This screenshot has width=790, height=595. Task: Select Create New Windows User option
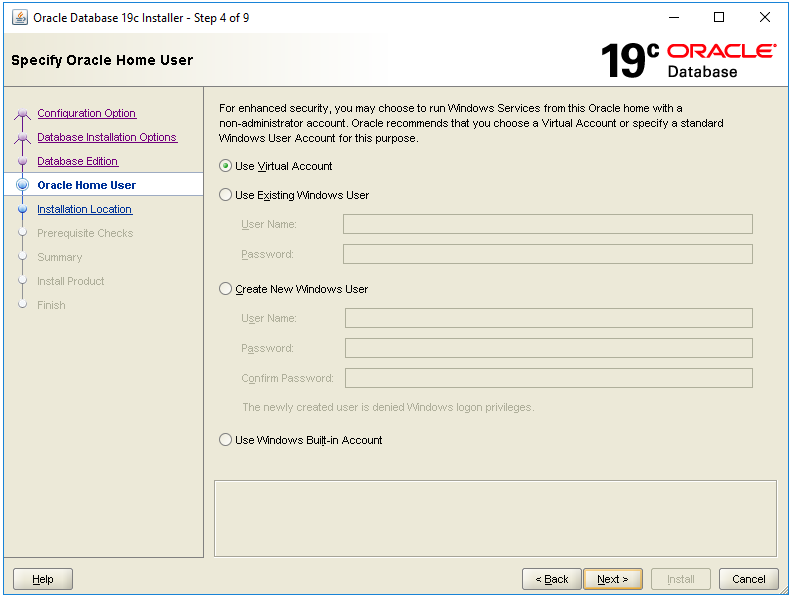[x=225, y=289]
